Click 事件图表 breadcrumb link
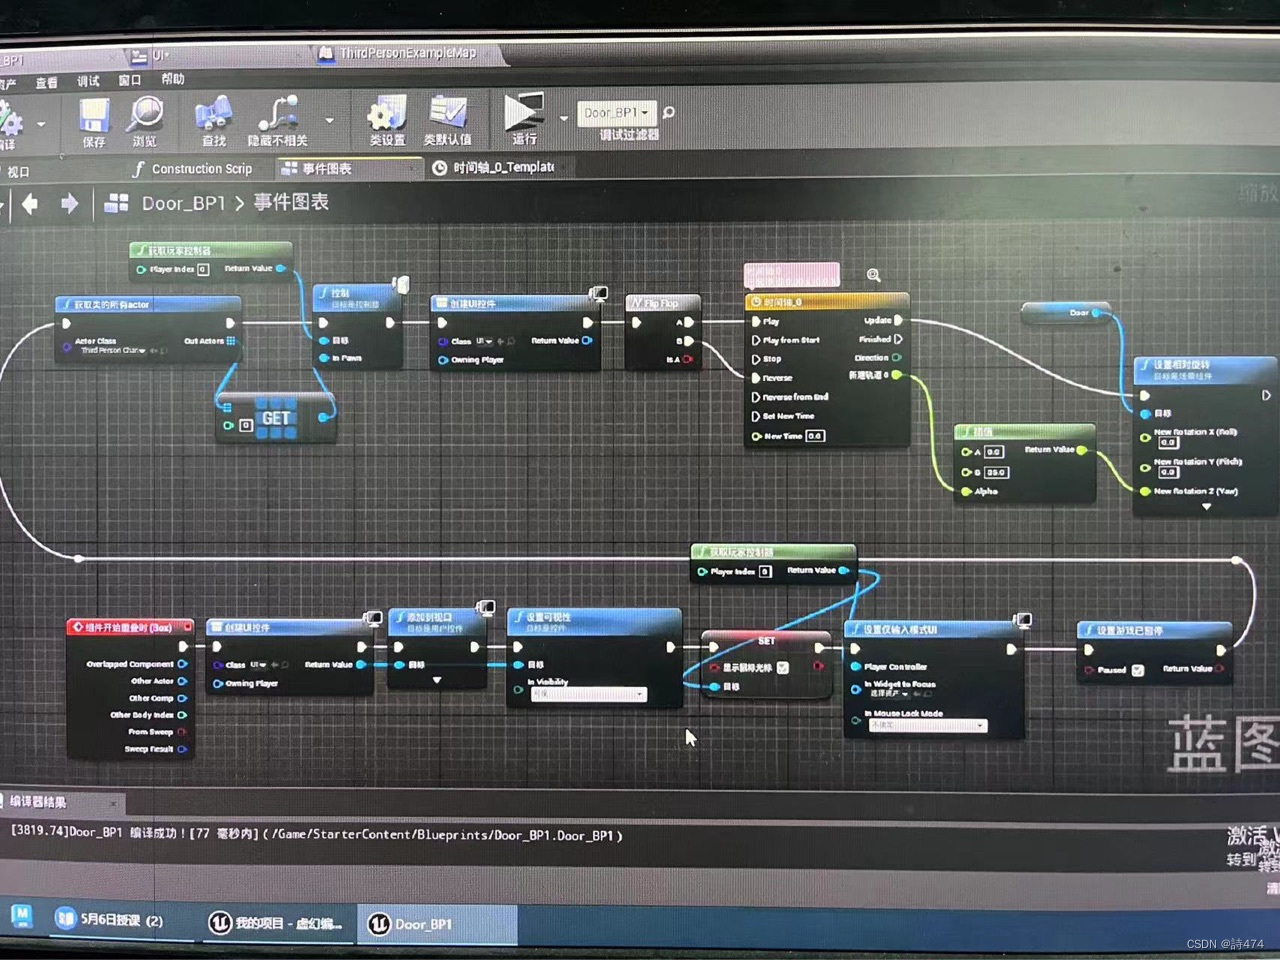Viewport: 1280px width, 960px height. (291, 202)
